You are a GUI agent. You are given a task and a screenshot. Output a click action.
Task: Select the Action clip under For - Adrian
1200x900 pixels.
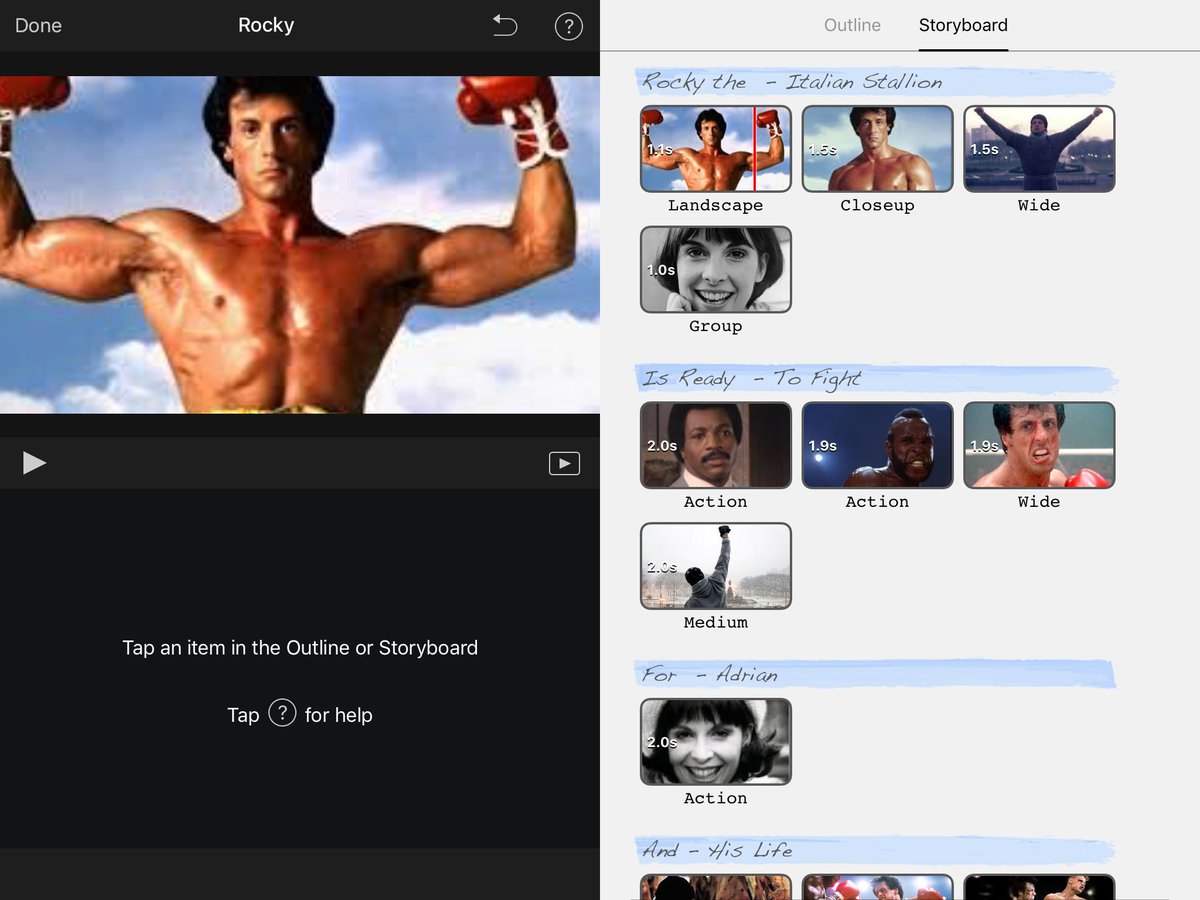(x=716, y=742)
